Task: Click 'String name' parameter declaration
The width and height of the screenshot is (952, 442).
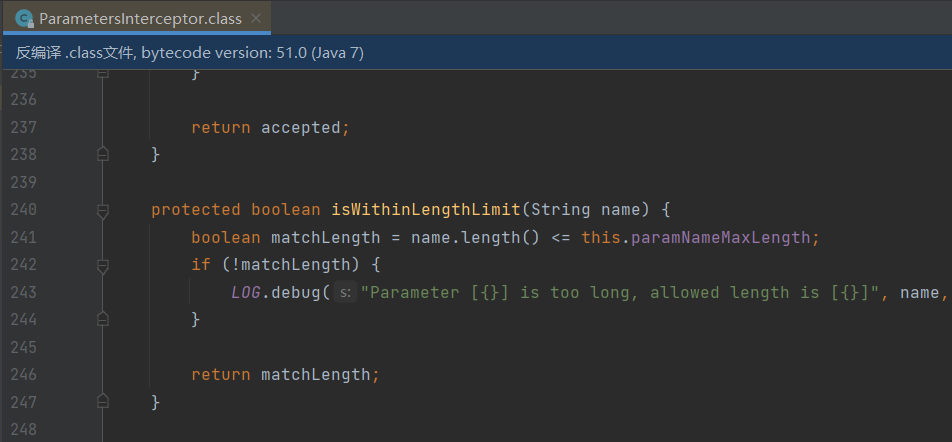Action: [x=586, y=210]
